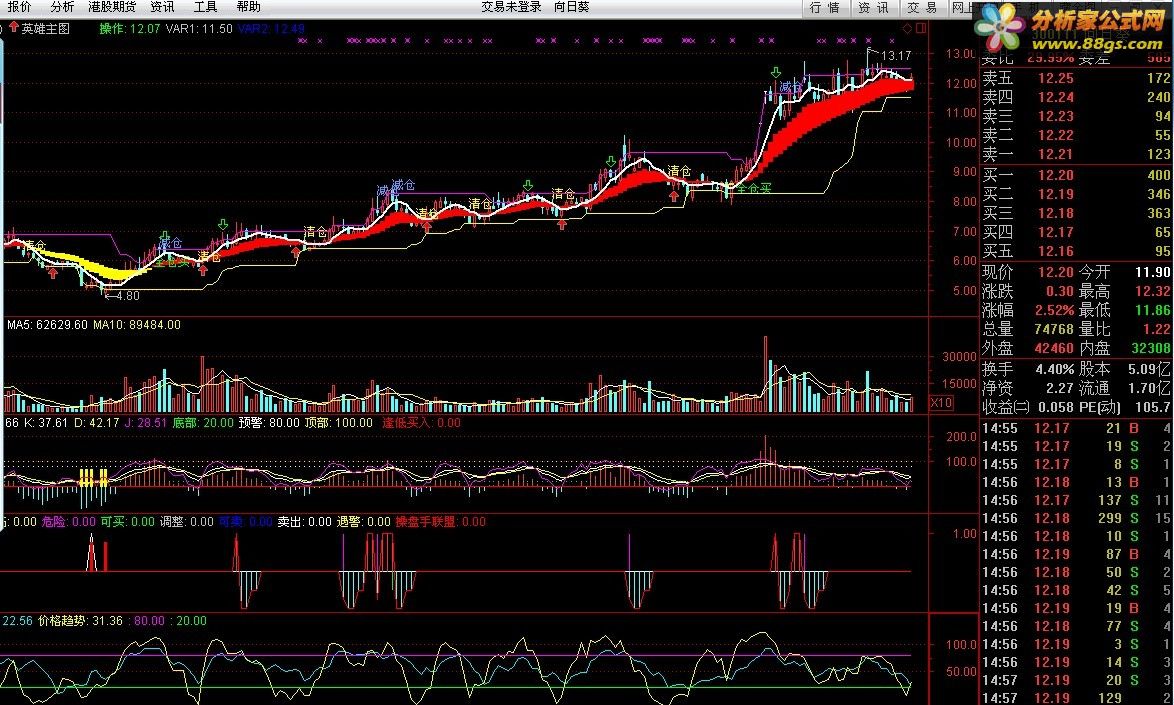Click the 买一 12.20 order row
The height and width of the screenshot is (705, 1174).
tap(1076, 175)
